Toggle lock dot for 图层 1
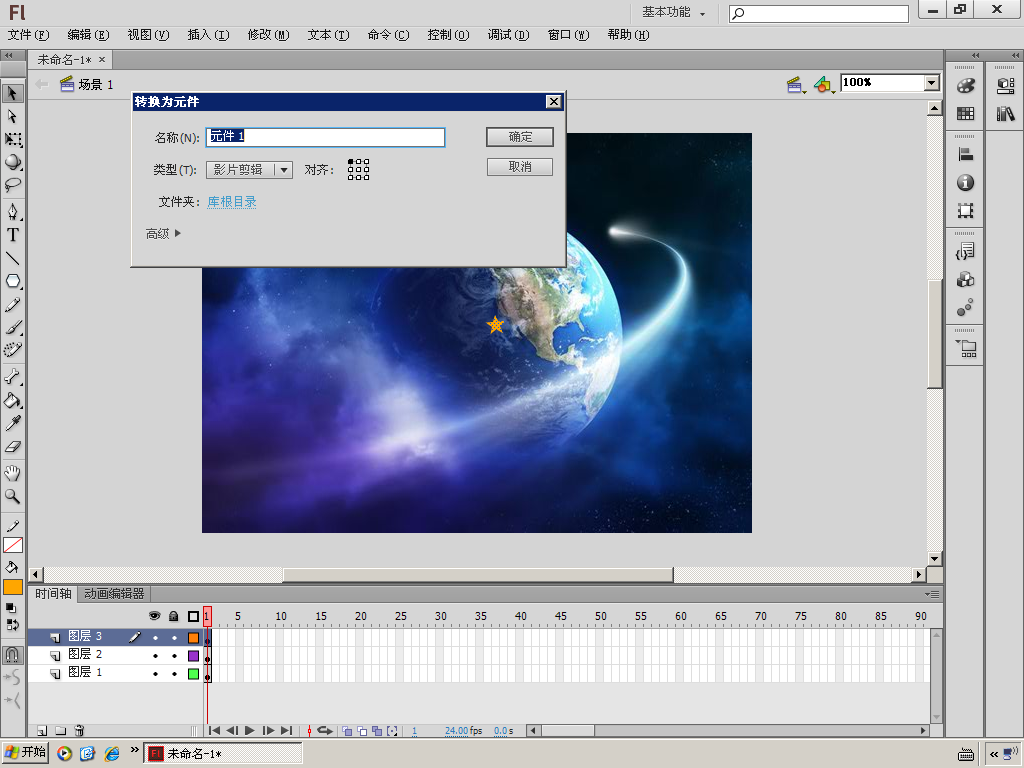The width and height of the screenshot is (1024, 768). 174,674
